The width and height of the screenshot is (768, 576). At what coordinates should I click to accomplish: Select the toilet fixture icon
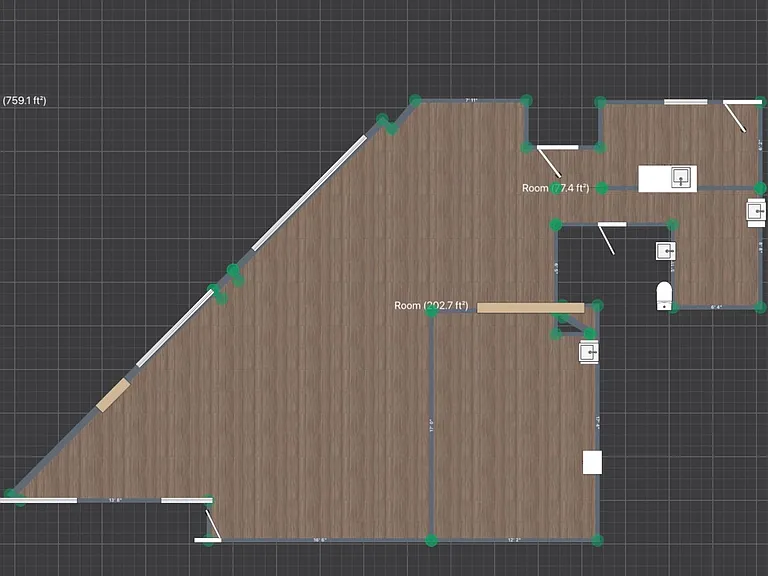pos(664,296)
